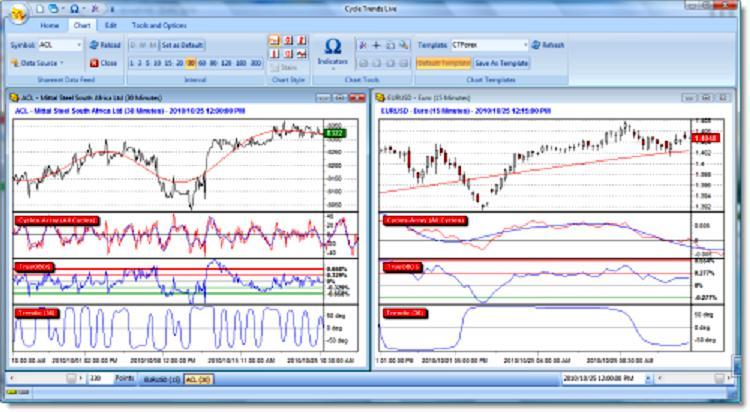Select the 300 minute interval

pos(256,63)
